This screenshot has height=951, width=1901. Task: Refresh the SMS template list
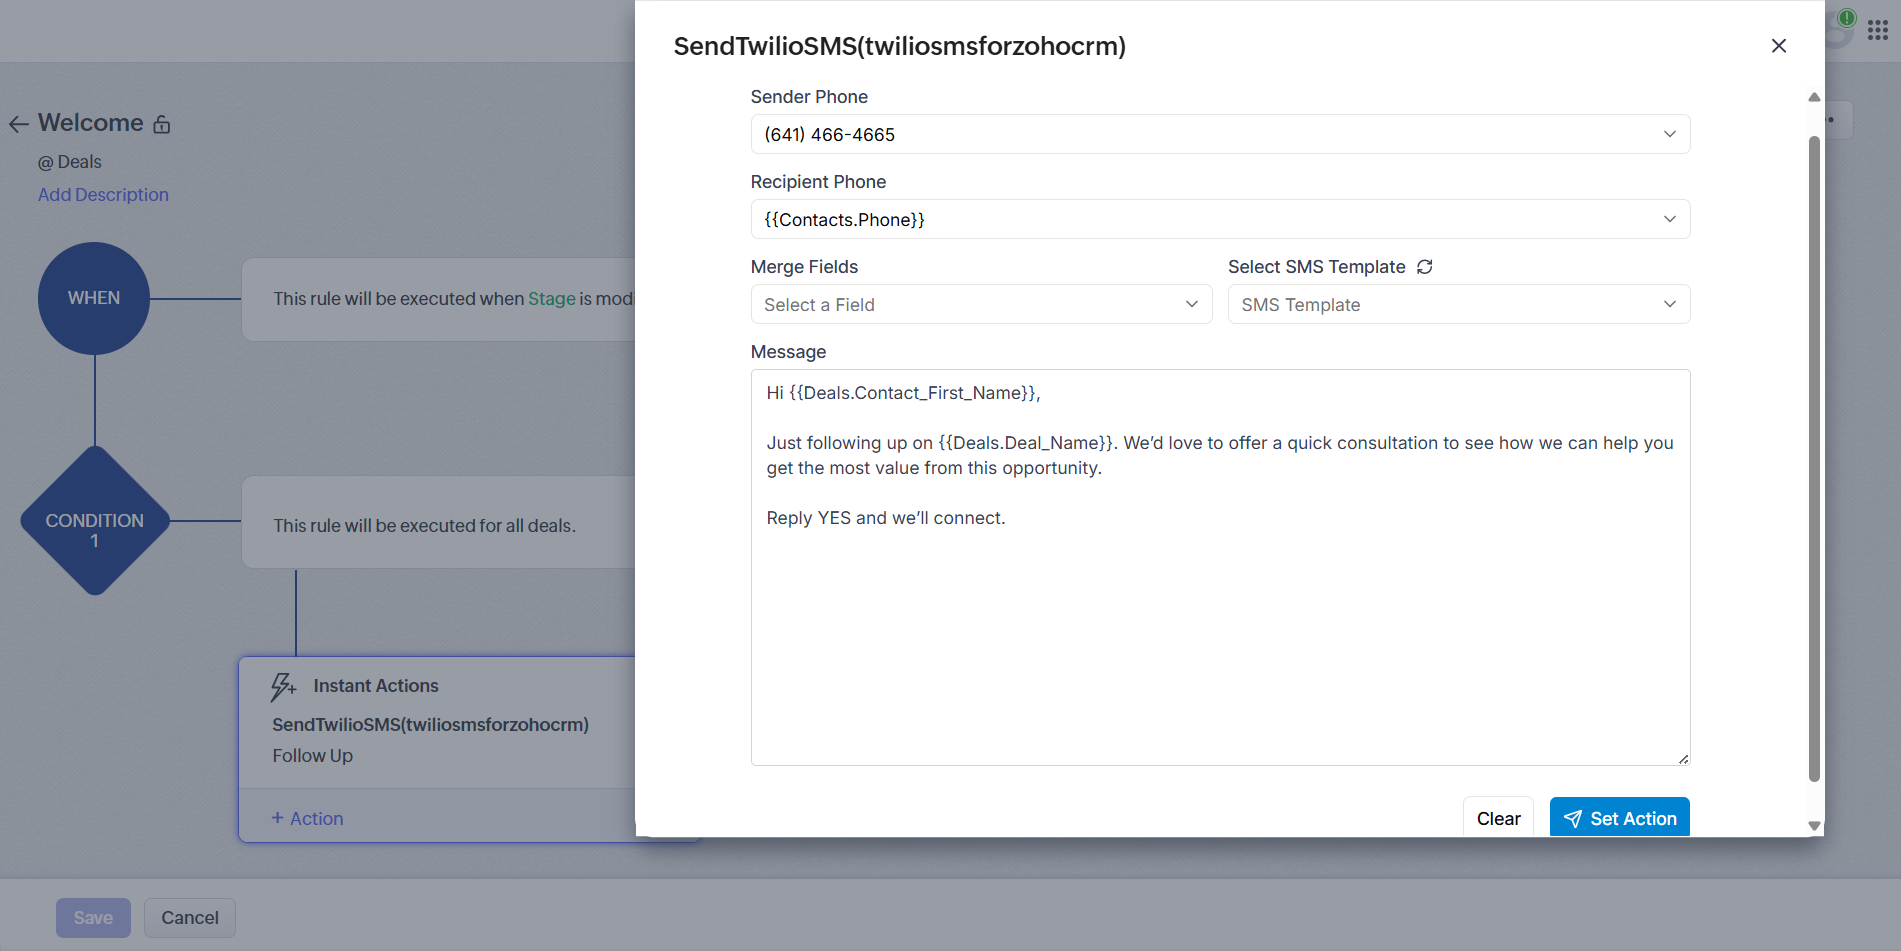[x=1425, y=267]
